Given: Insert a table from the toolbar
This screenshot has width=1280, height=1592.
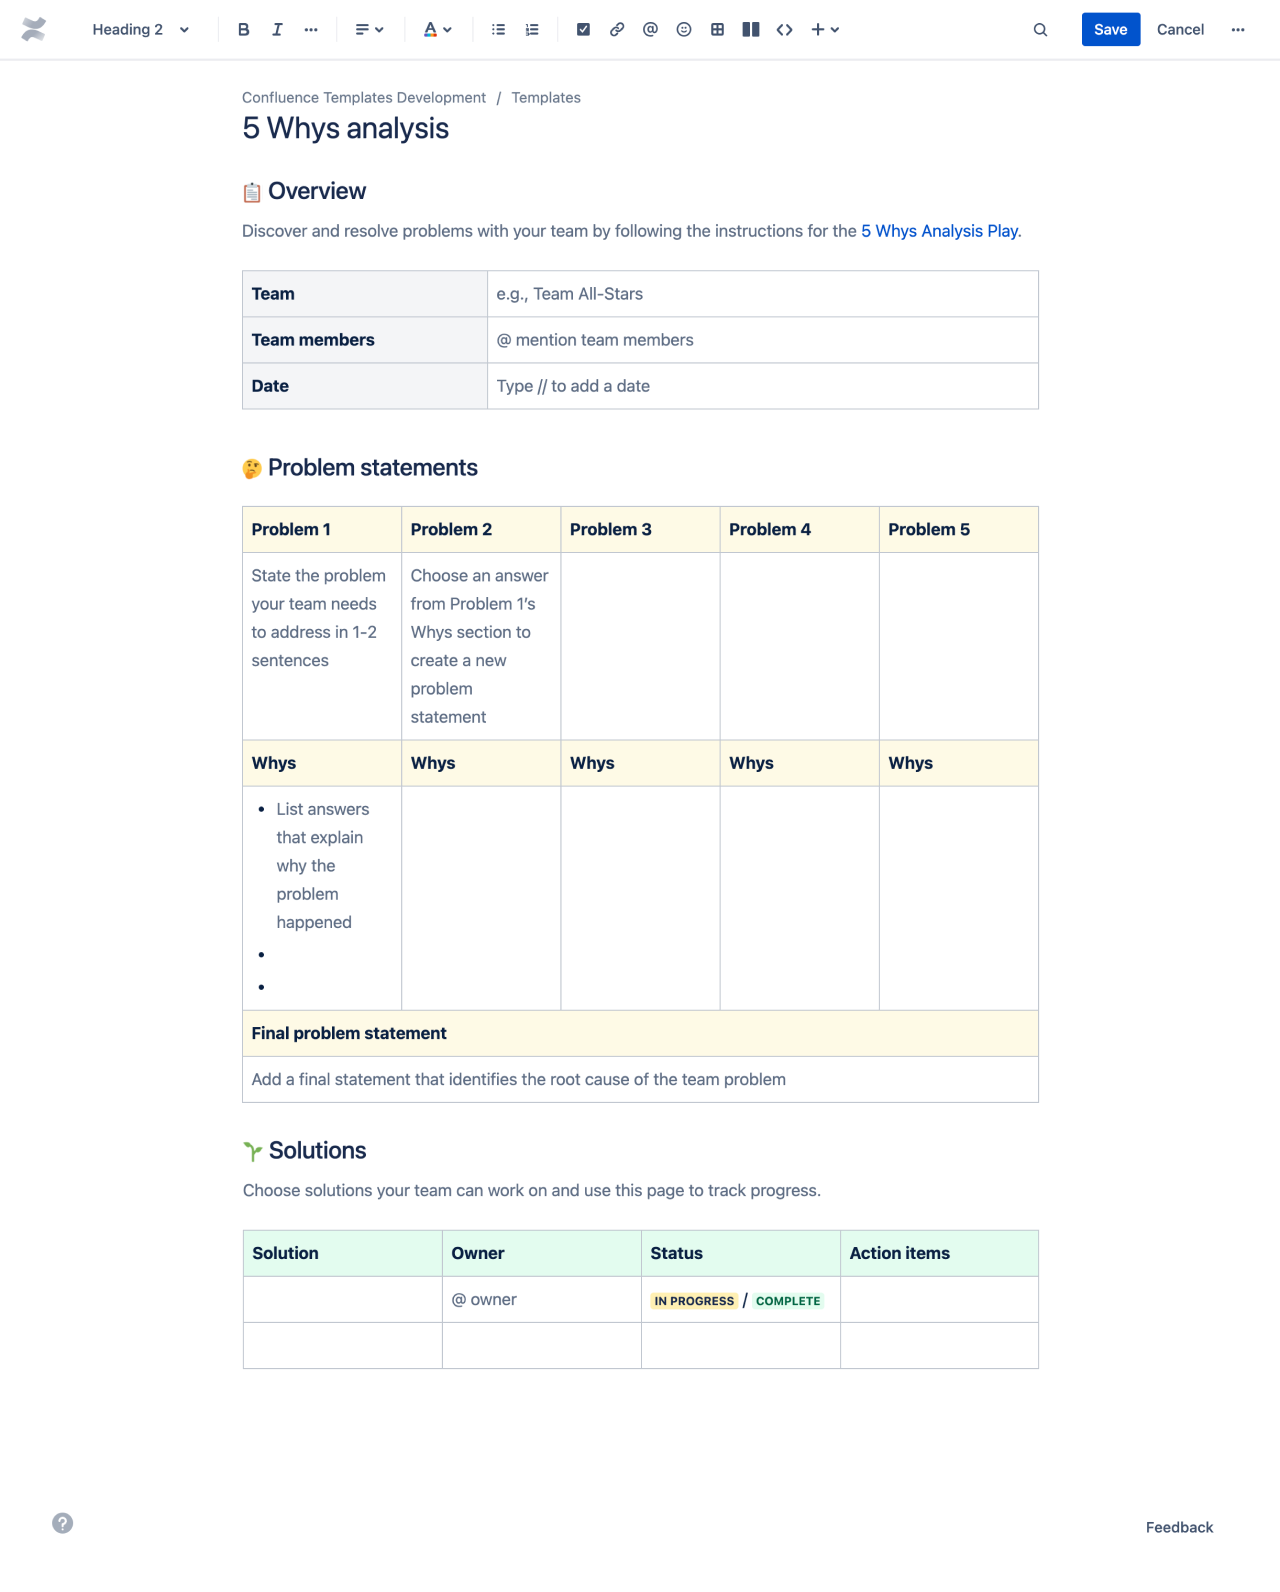Looking at the screenshot, I should 717,30.
